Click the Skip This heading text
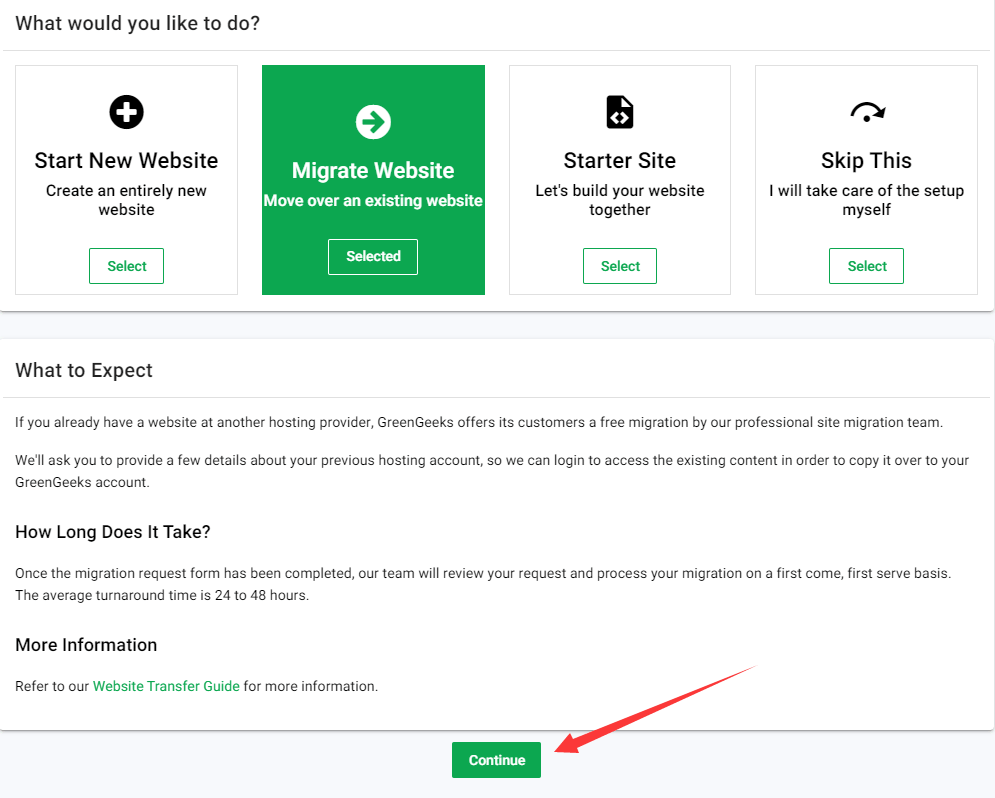The width and height of the screenshot is (995, 798). pyautogui.click(x=866, y=160)
